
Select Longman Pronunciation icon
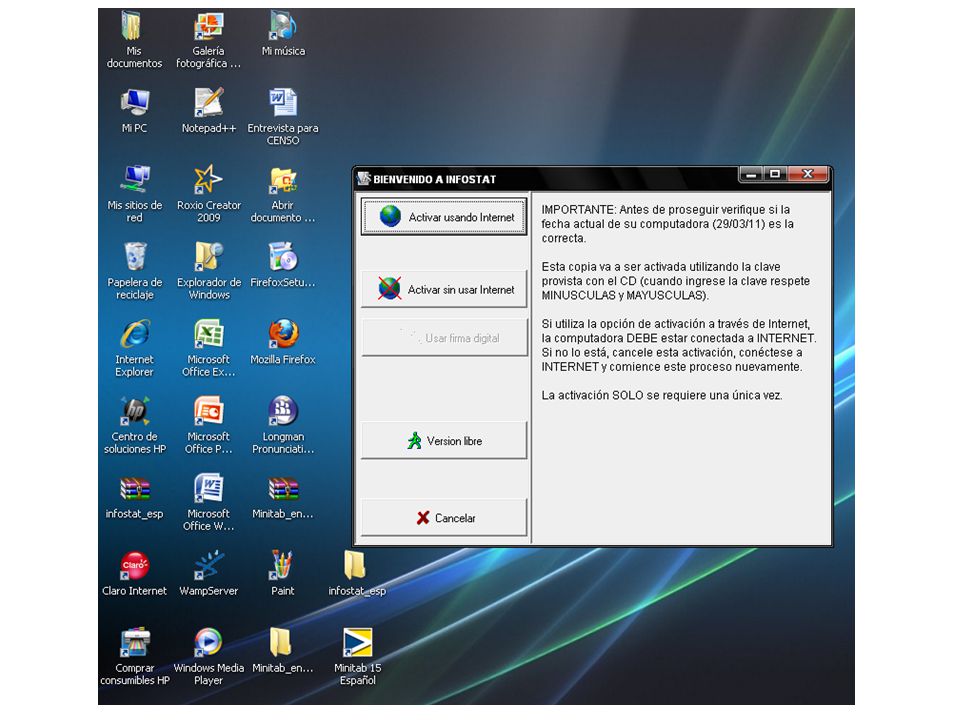pos(283,425)
